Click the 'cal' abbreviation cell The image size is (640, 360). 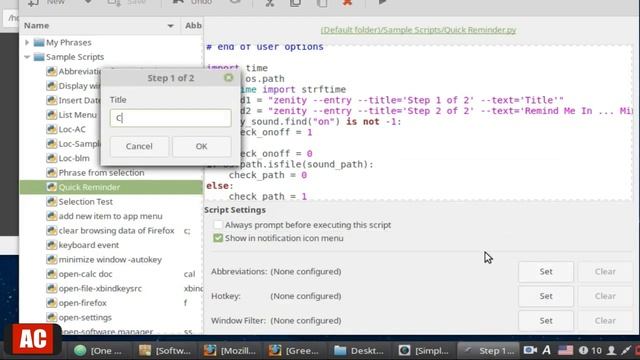[x=189, y=274]
